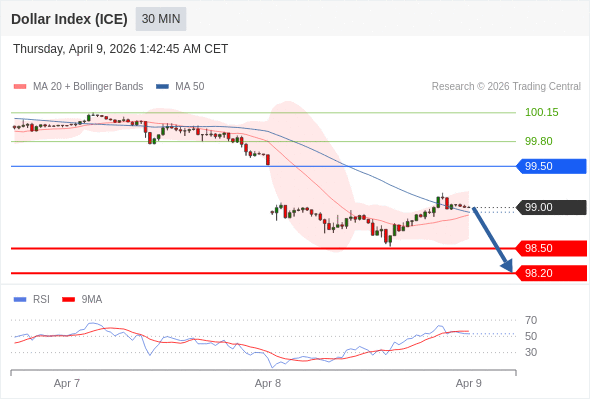Screen dimensions: 590x400
Task: Click Research © 2026 Trading Central credit
Action: [x=506, y=87]
